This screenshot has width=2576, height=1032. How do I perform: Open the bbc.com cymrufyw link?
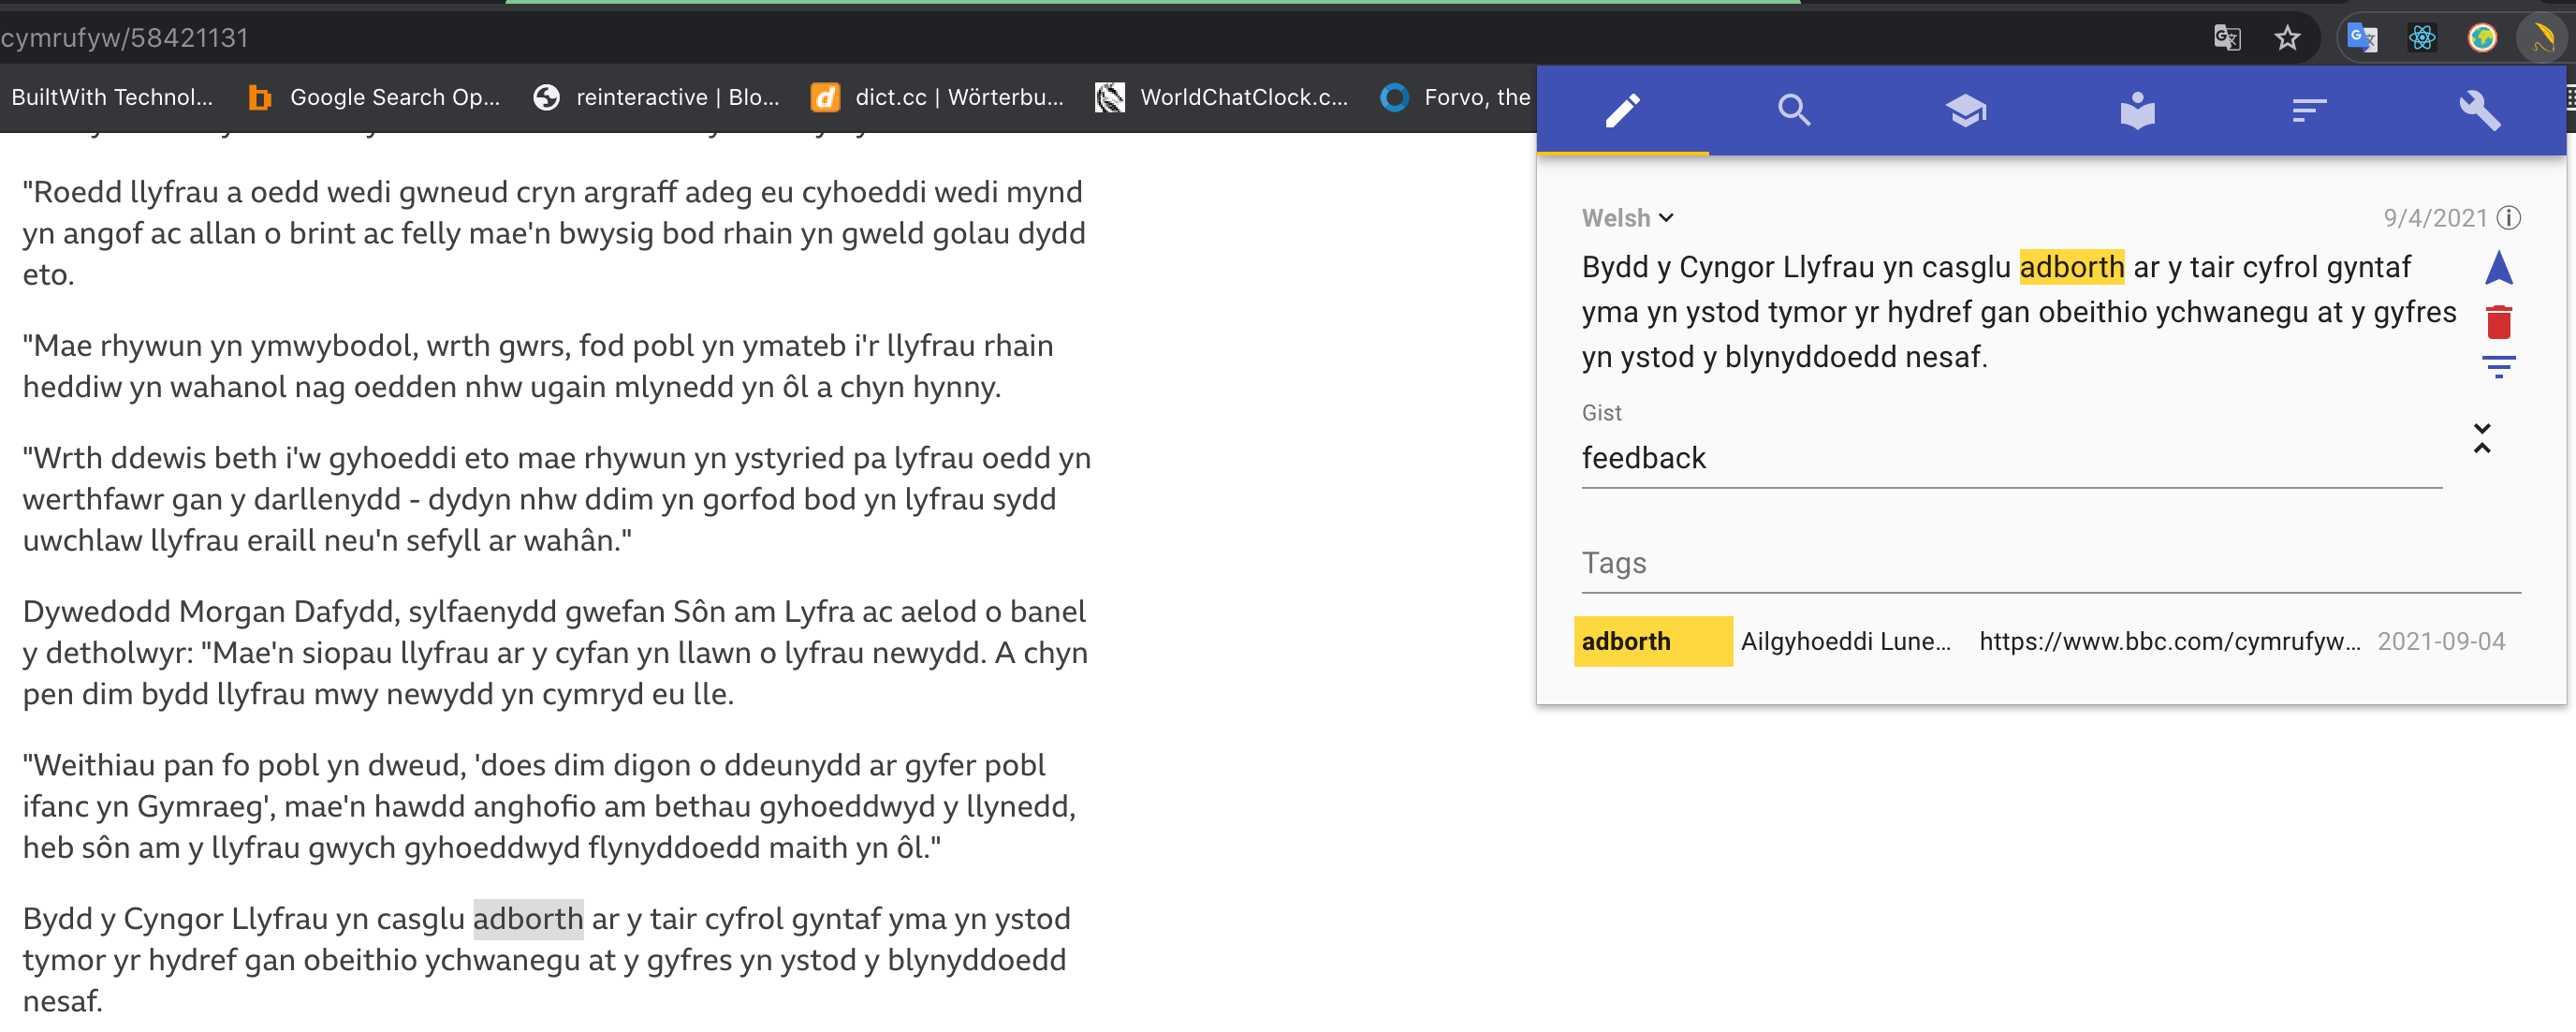(2169, 642)
